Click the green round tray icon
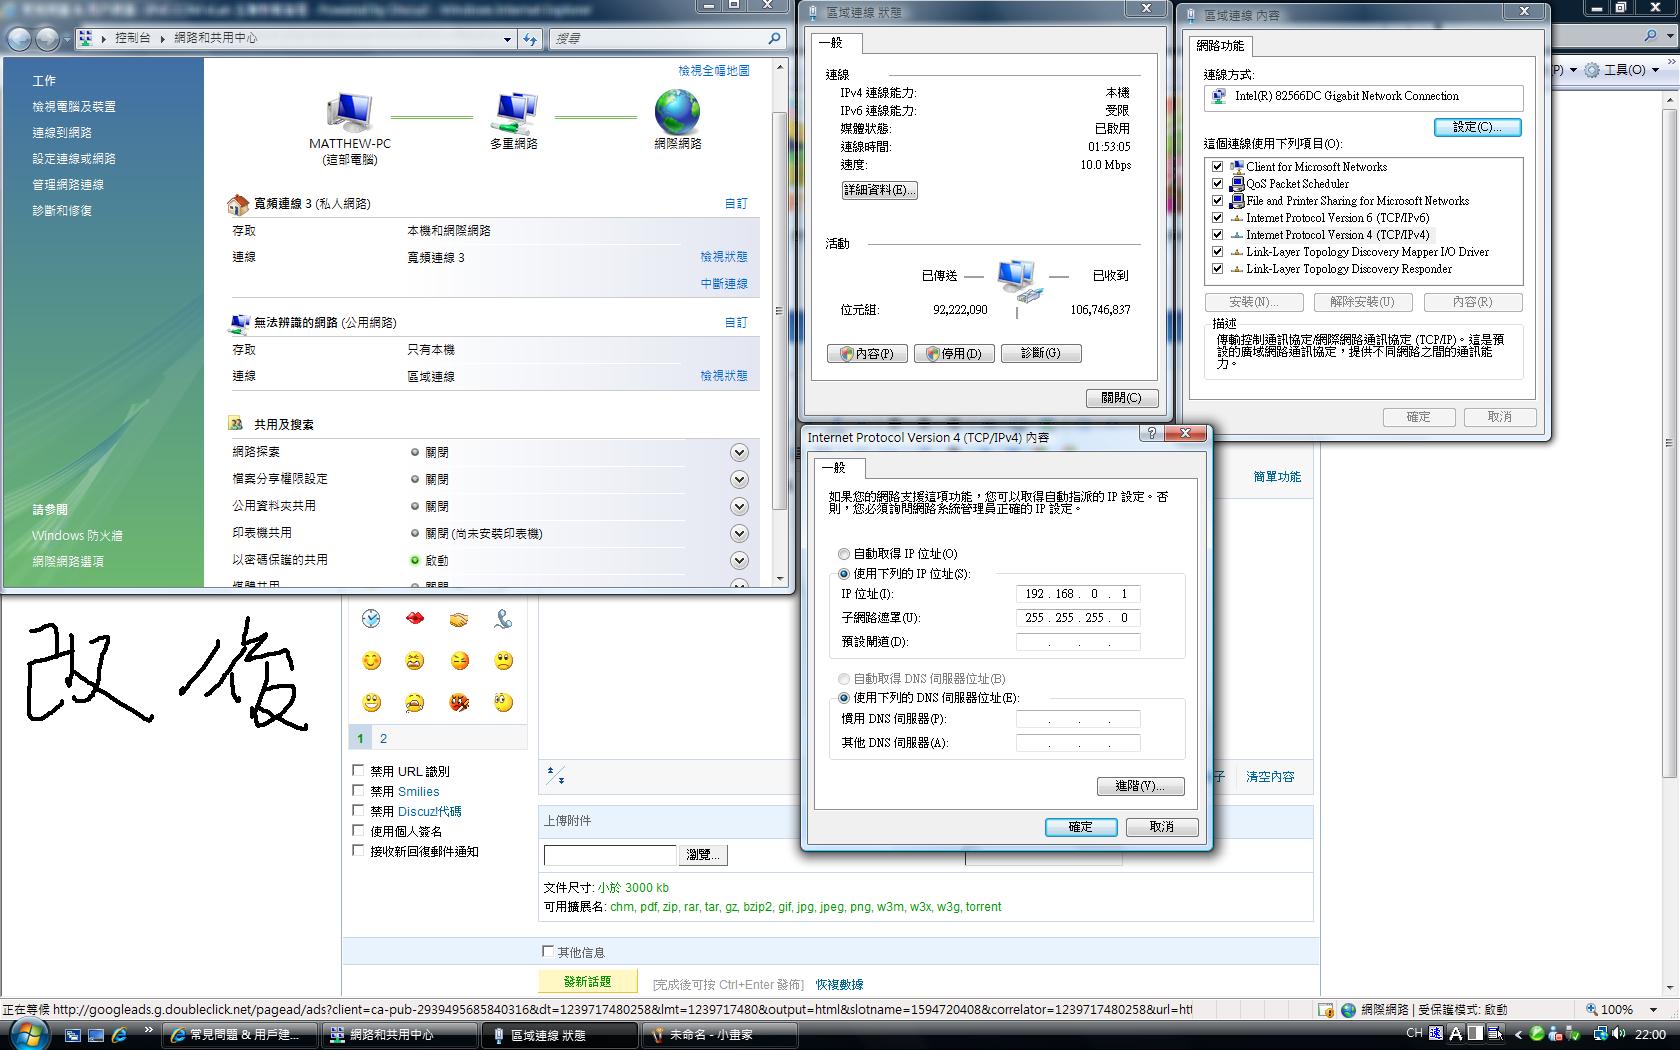1680x1050 pixels. (1537, 1034)
